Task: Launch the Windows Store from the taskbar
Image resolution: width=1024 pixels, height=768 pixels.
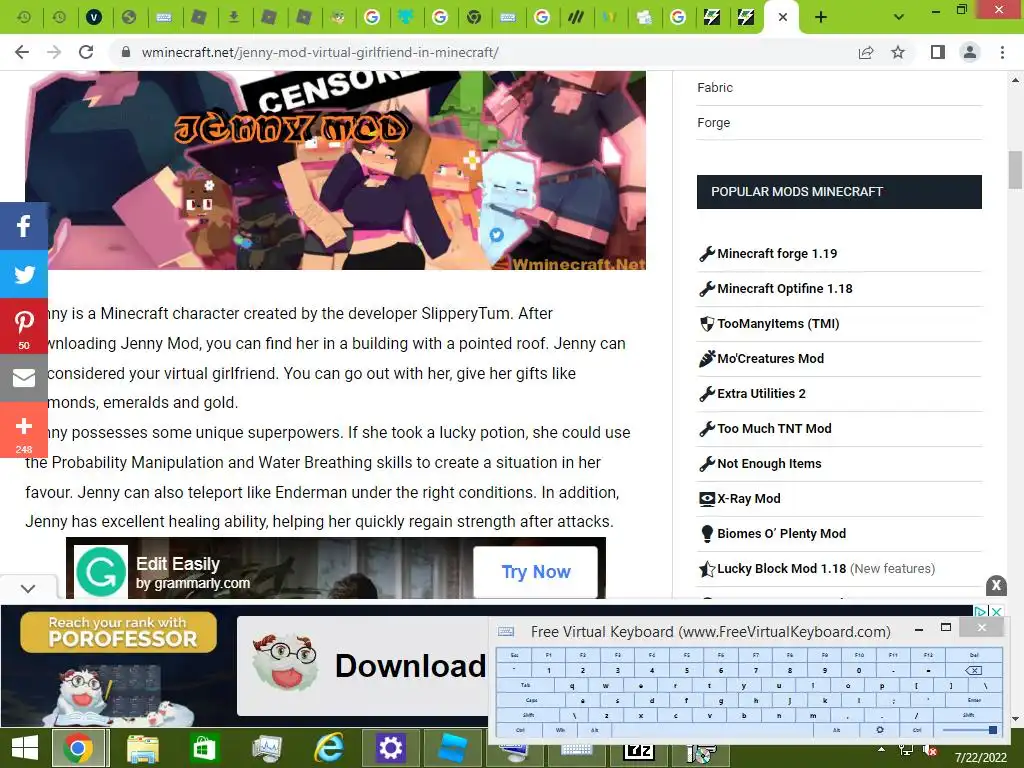Action: [204, 748]
